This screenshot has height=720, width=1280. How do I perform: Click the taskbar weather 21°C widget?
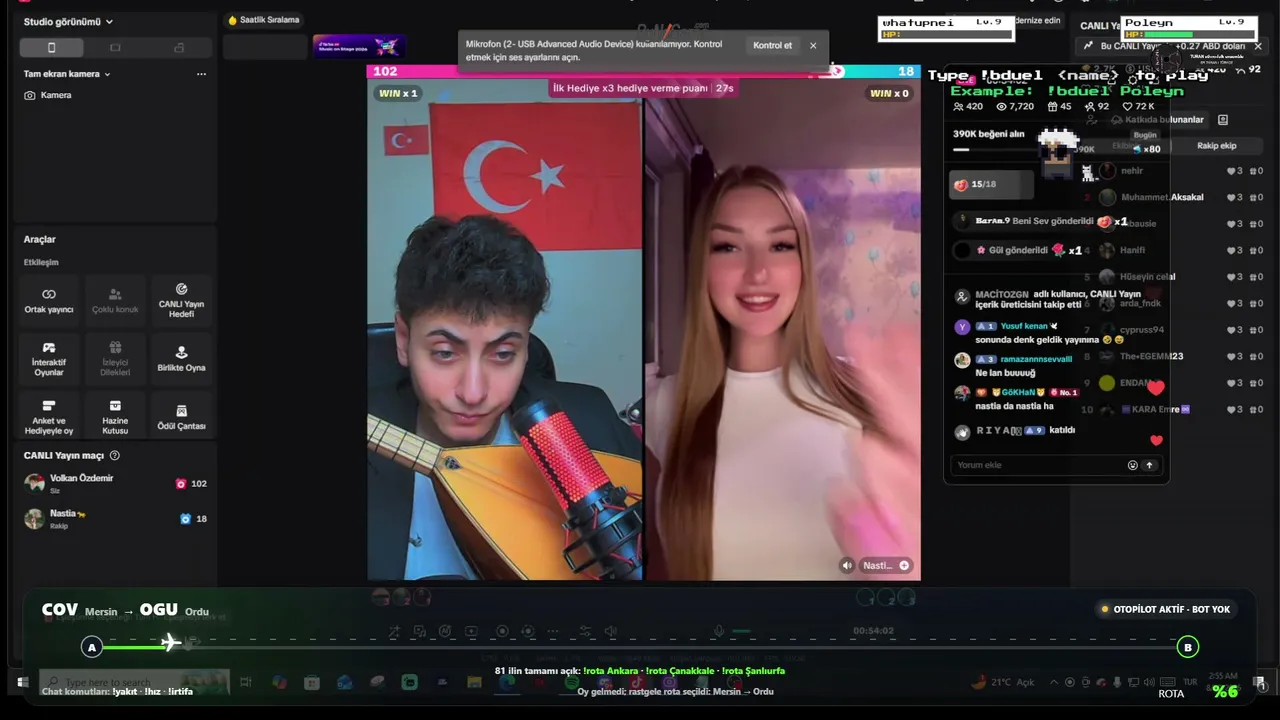click(1003, 683)
